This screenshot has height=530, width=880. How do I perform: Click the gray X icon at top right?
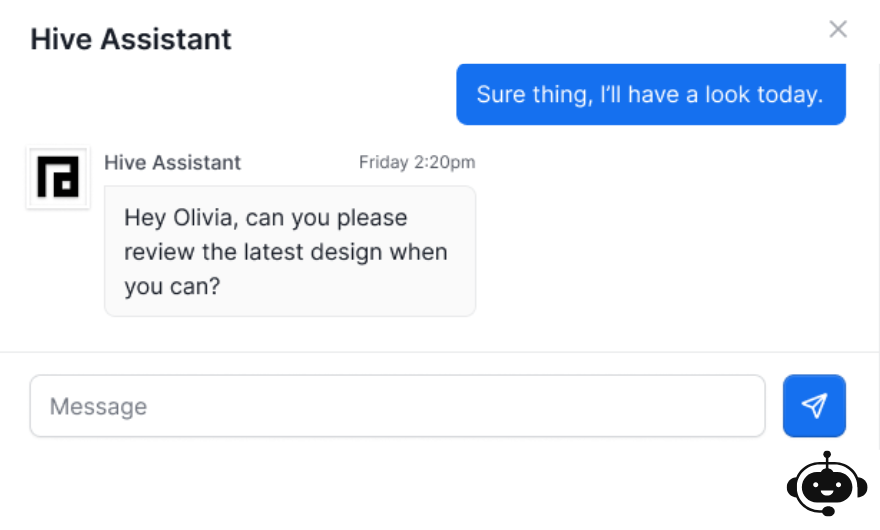[x=838, y=29]
